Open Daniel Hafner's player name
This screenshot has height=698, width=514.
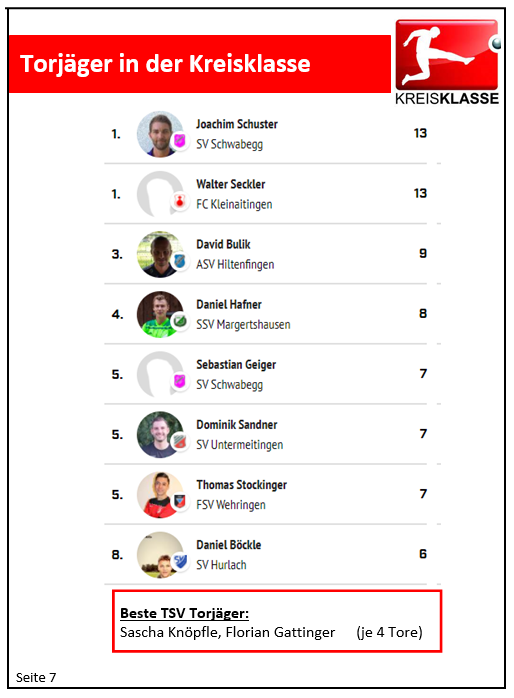click(229, 304)
